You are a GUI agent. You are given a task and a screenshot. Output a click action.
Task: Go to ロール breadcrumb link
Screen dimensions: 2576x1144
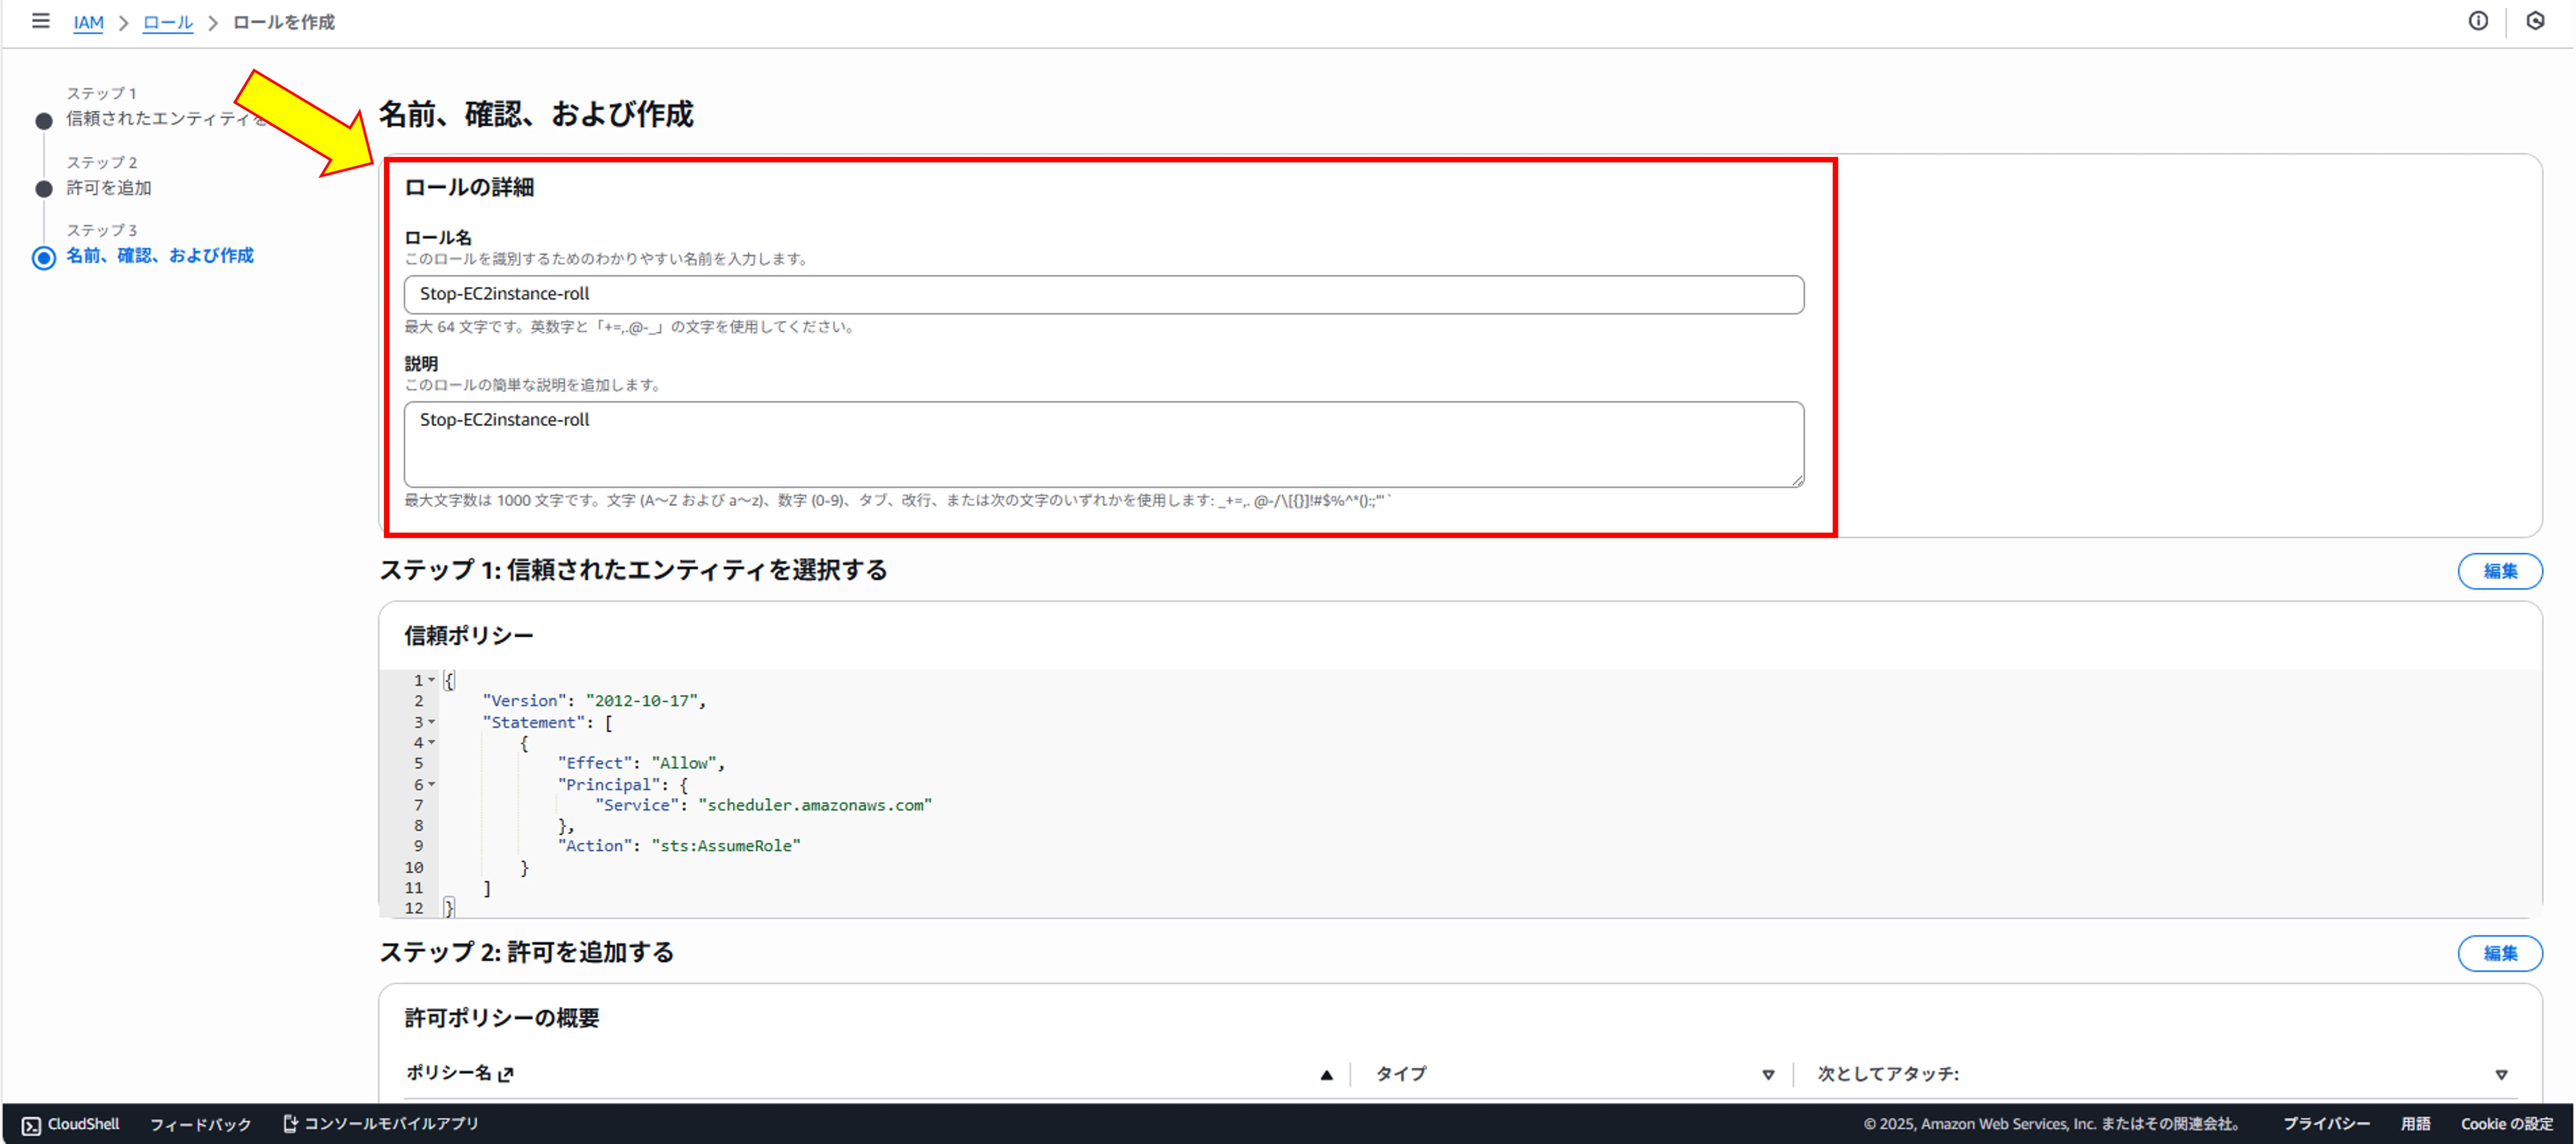(167, 22)
